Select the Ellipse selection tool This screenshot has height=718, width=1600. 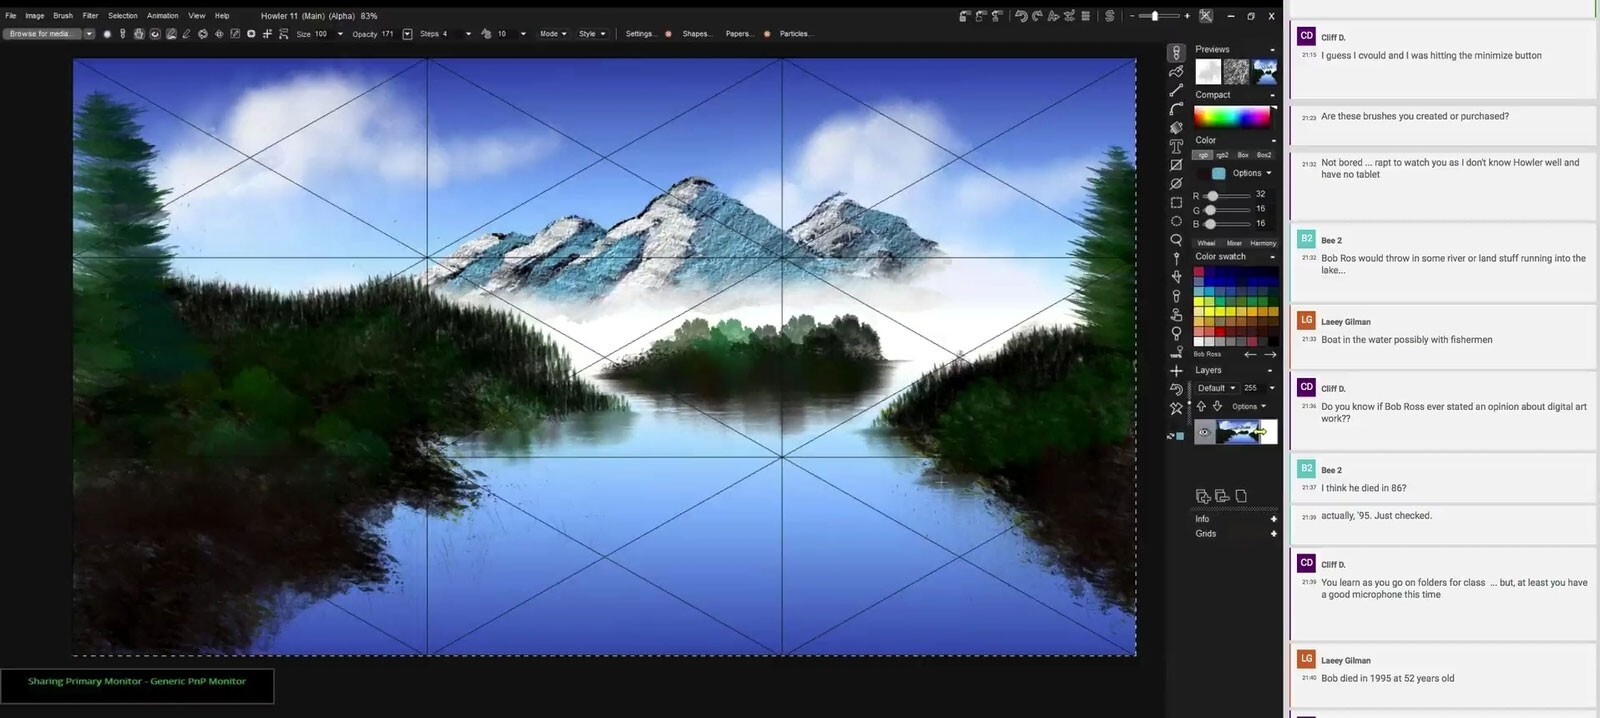[1176, 221]
